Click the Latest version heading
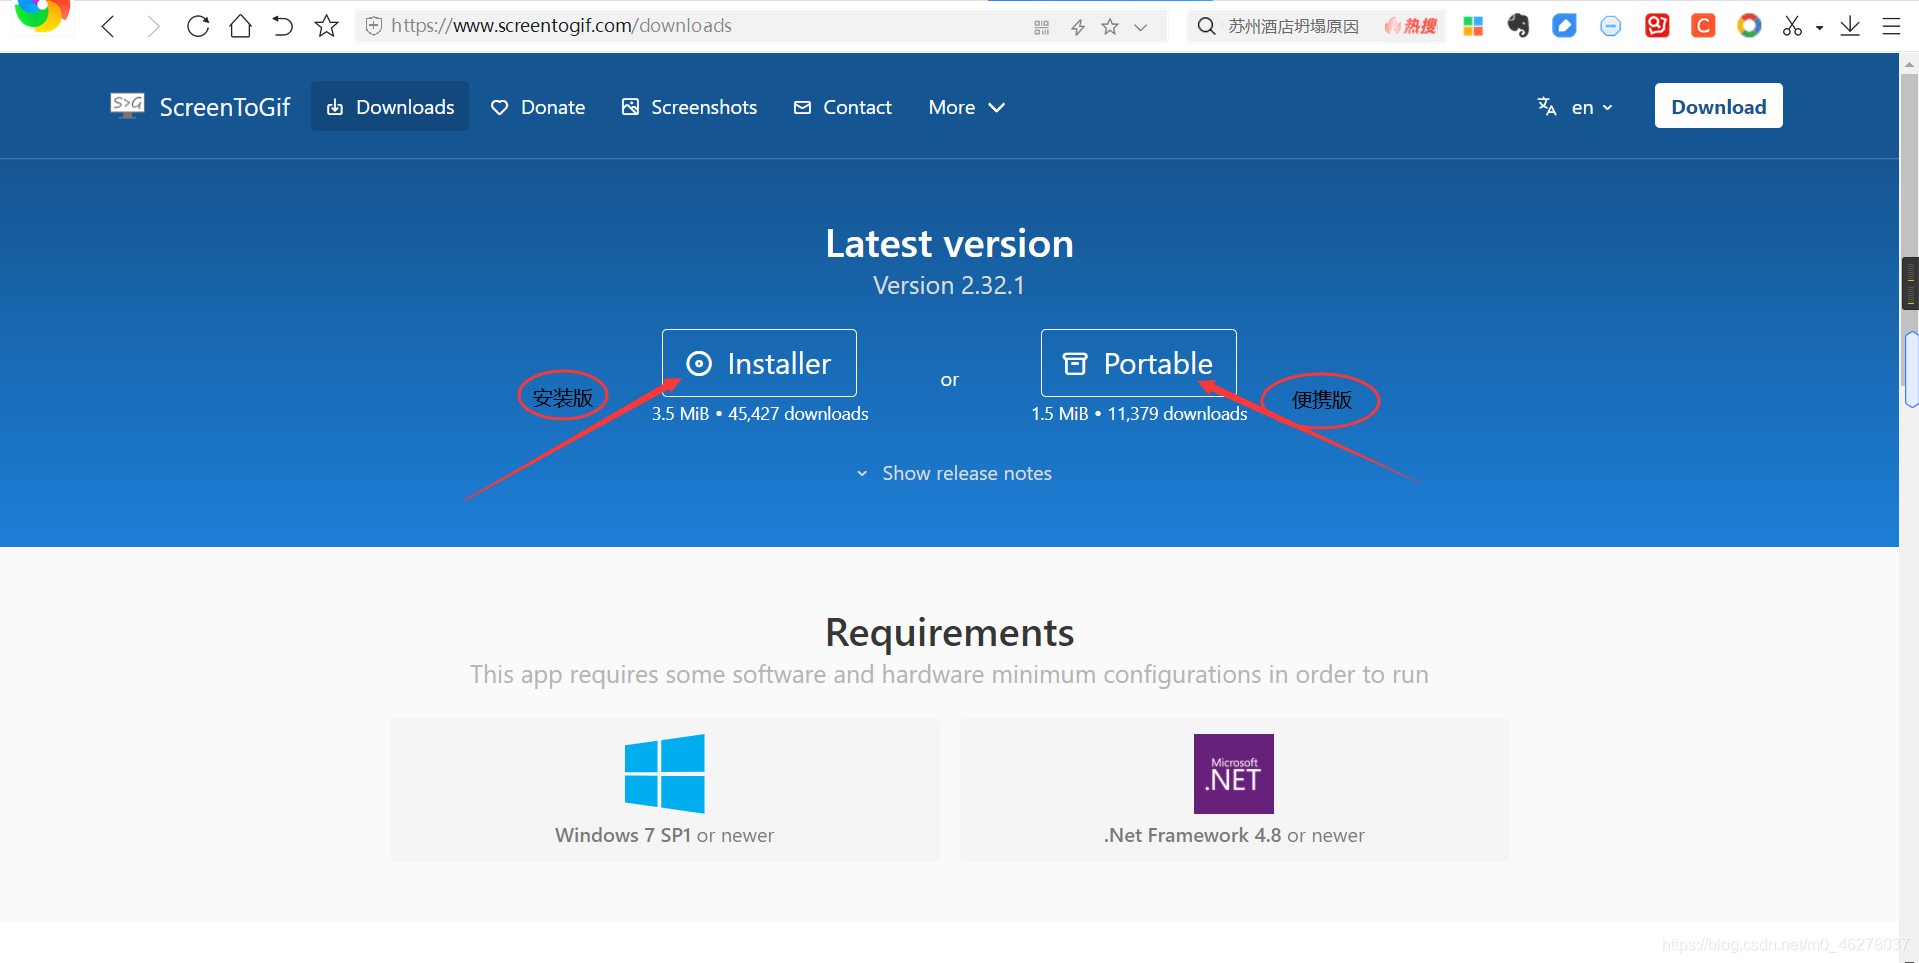The width and height of the screenshot is (1919, 963). click(x=949, y=244)
